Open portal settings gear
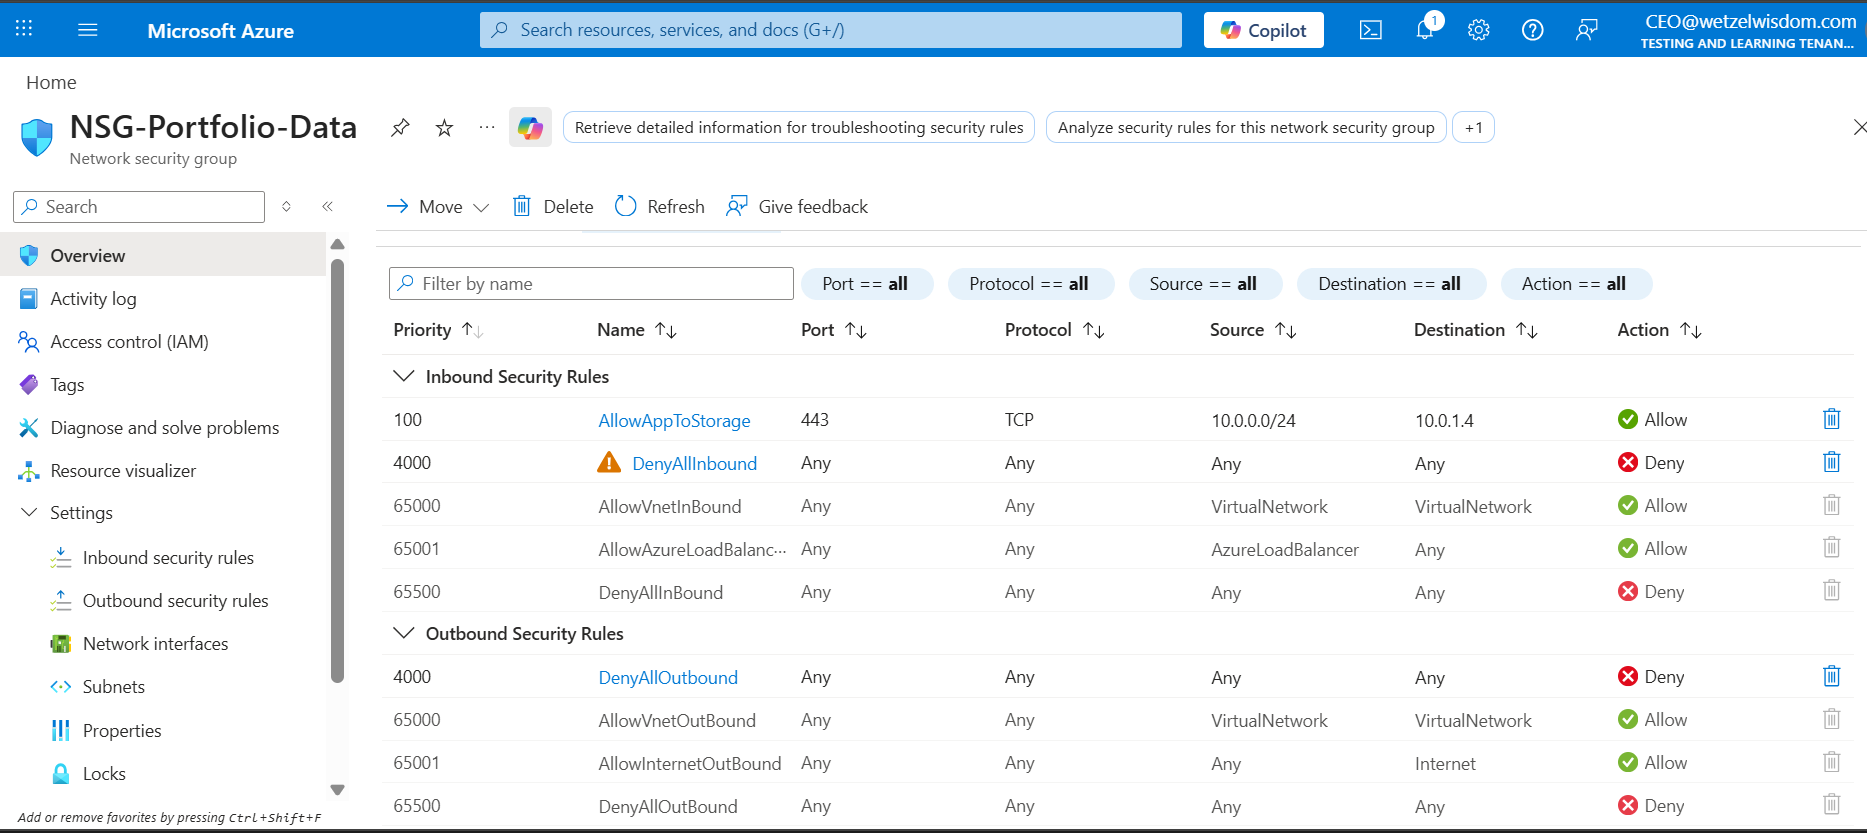Image resolution: width=1867 pixels, height=833 pixels. click(x=1478, y=30)
